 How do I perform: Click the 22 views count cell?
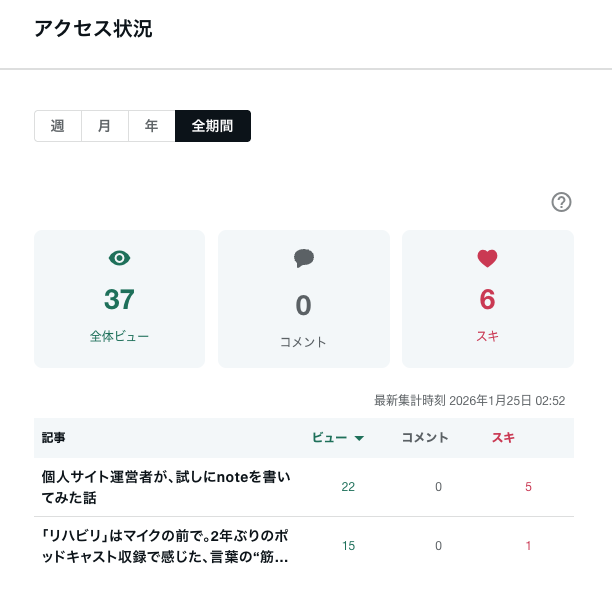[x=348, y=487]
